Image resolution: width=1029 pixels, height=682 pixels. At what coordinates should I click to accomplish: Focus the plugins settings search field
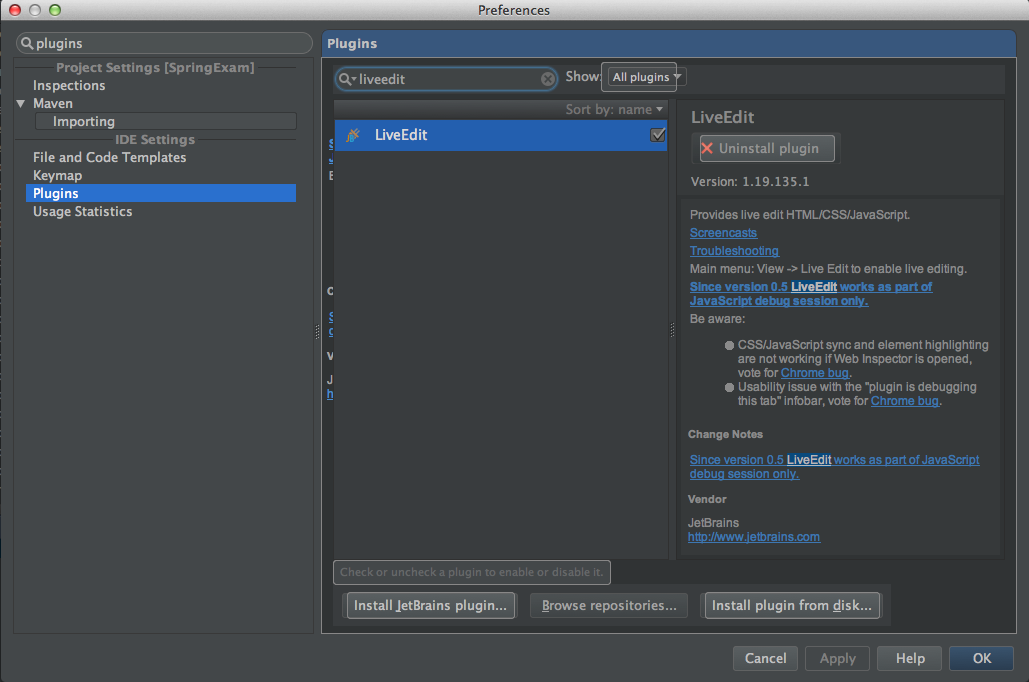[x=164, y=43]
